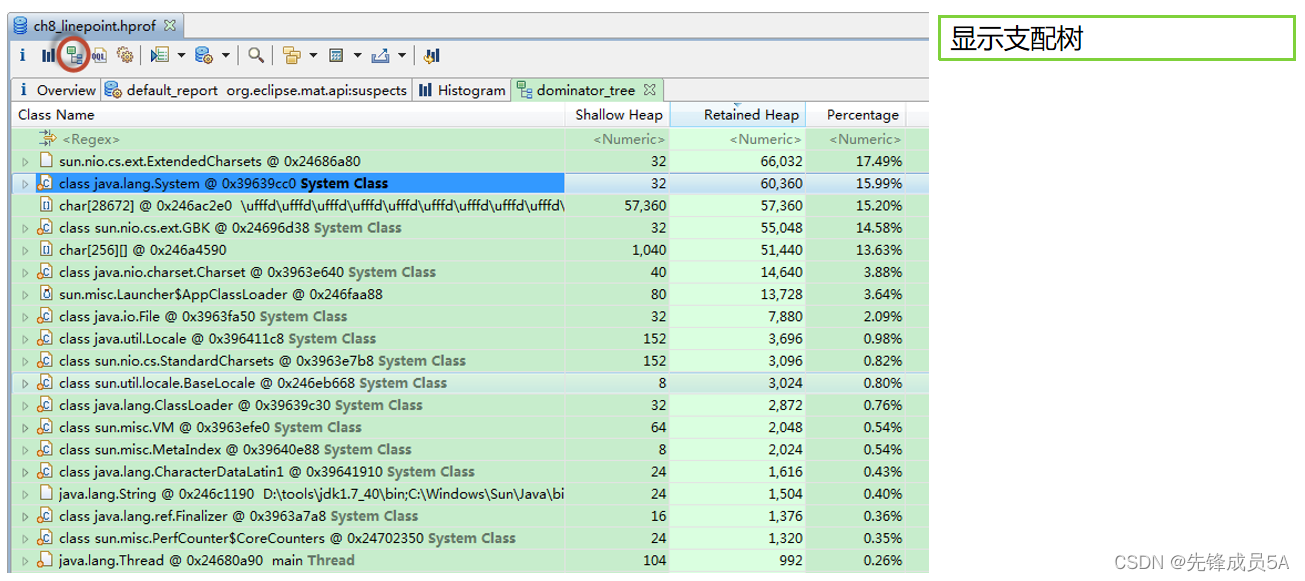Viewport: 1305px width, 581px height.
Task: Expand the sun.misc.MetaIndex class row
Action: click(x=26, y=449)
